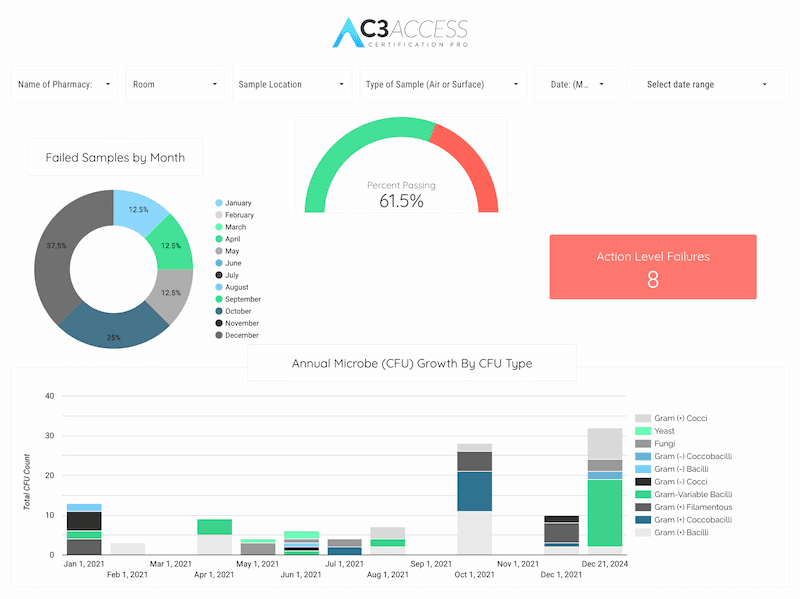Click Annual Microbe (CFU) Growth By CFU Type title
The width and height of the screenshot is (800, 599).
coord(412,363)
